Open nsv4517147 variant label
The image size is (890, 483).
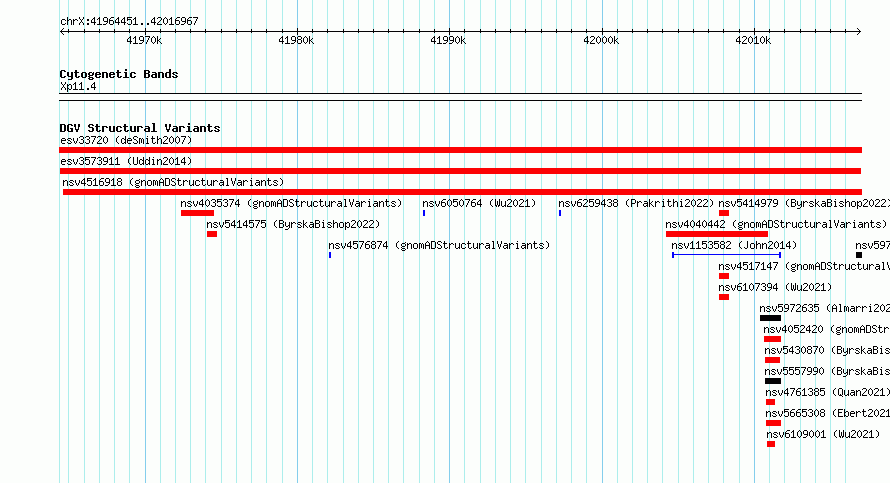804,266
